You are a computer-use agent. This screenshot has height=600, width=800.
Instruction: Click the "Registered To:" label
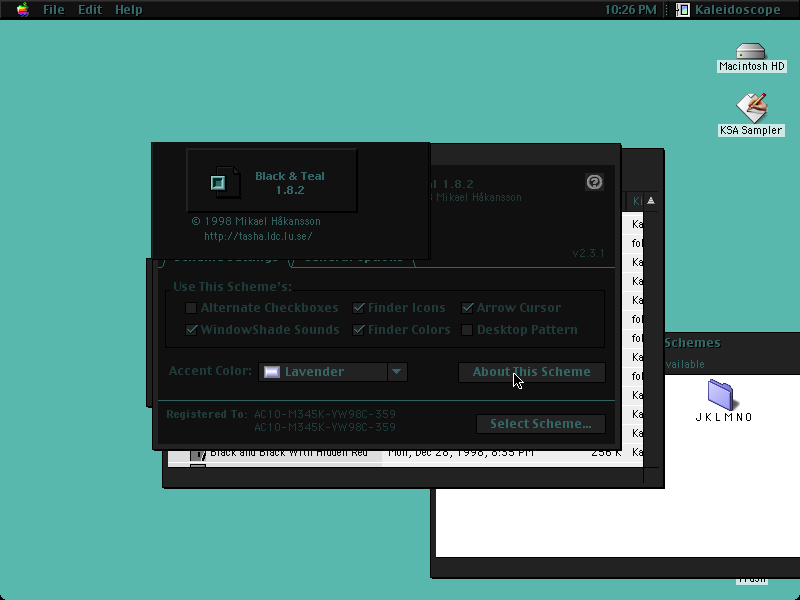pos(207,414)
